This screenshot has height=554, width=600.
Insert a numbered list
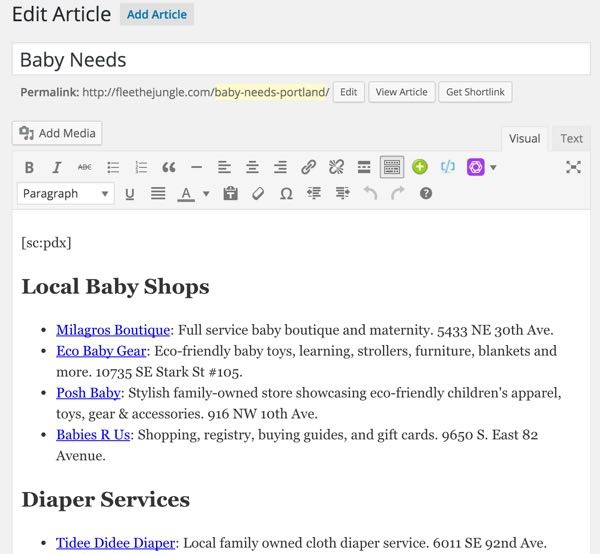point(141,167)
